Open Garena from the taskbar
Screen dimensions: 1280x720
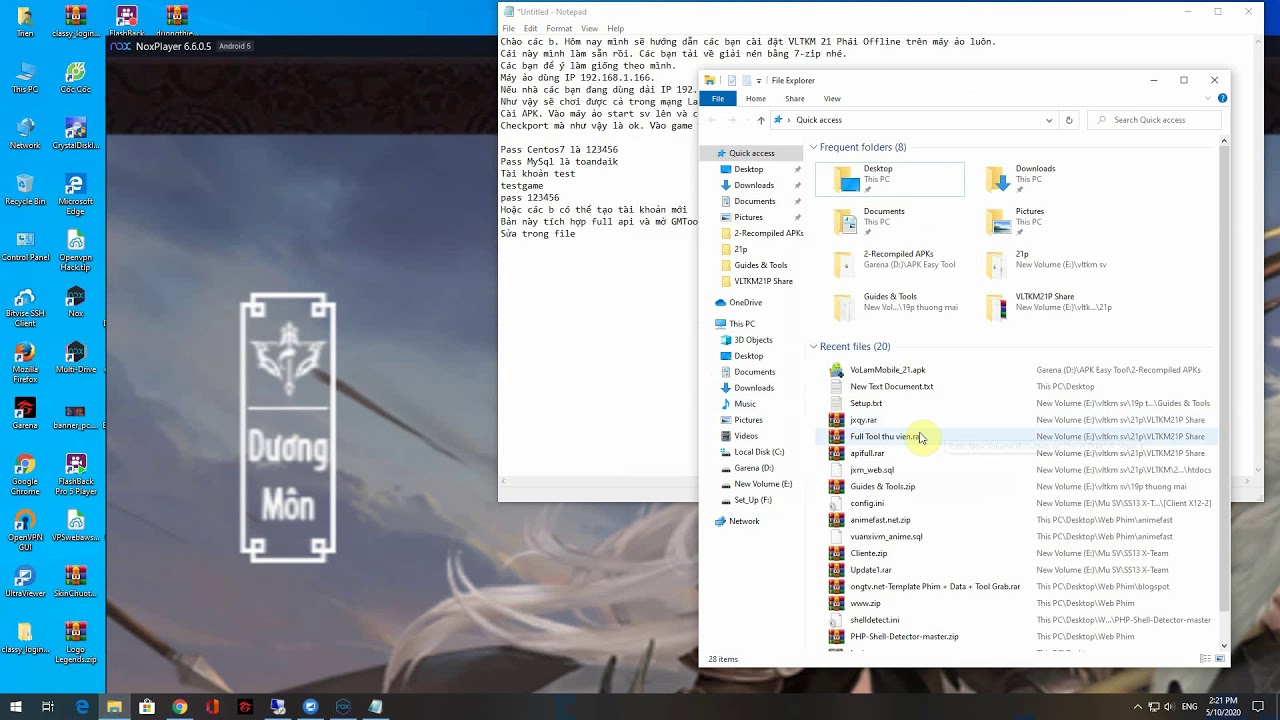tap(245, 706)
